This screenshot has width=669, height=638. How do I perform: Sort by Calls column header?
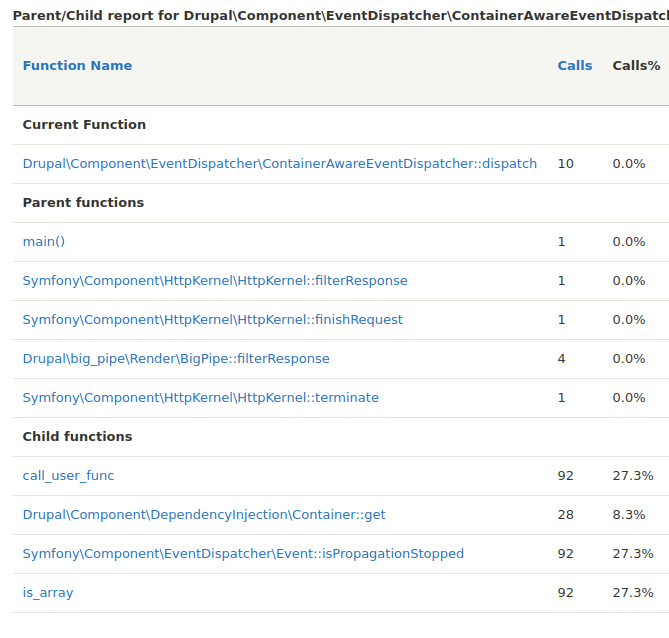[x=575, y=66]
